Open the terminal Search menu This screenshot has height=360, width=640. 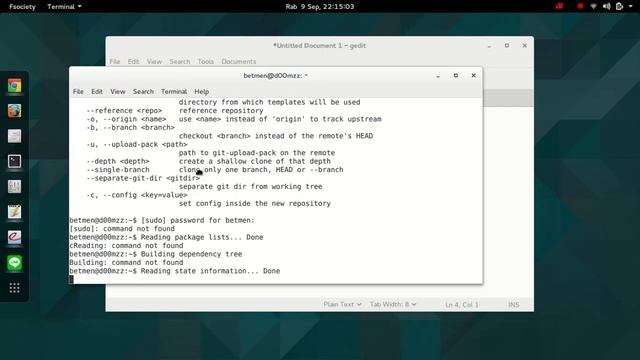(x=143, y=91)
